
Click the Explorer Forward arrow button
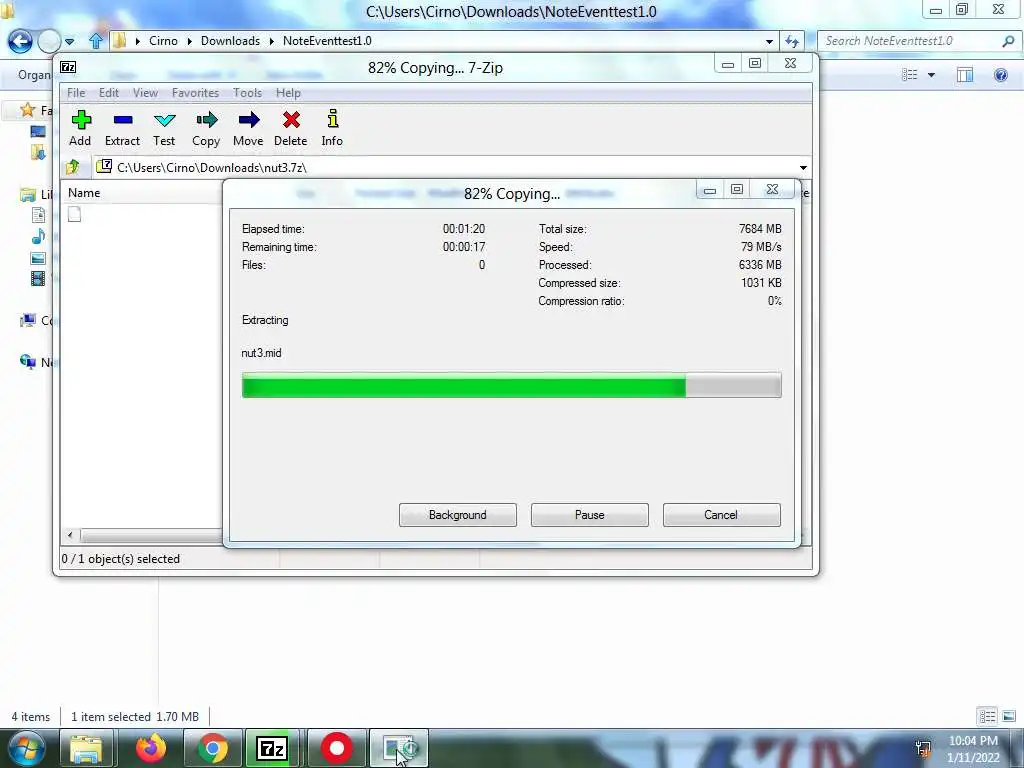(49, 41)
